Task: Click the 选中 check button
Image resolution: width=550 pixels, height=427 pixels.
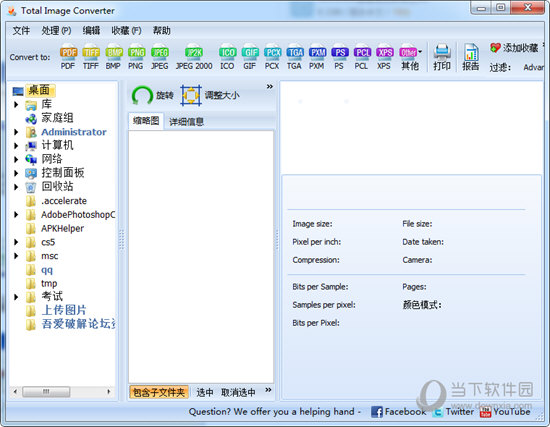Action: [x=204, y=392]
